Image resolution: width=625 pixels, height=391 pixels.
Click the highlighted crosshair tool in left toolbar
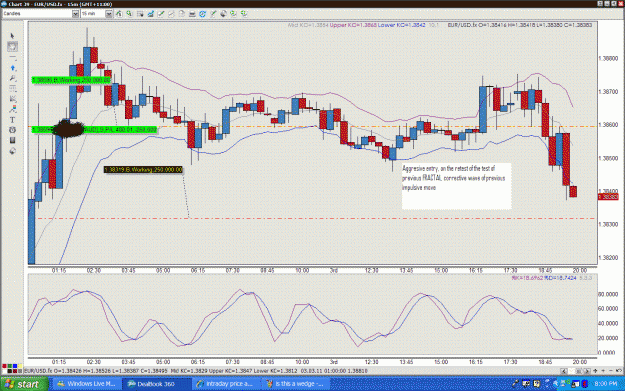point(12,47)
